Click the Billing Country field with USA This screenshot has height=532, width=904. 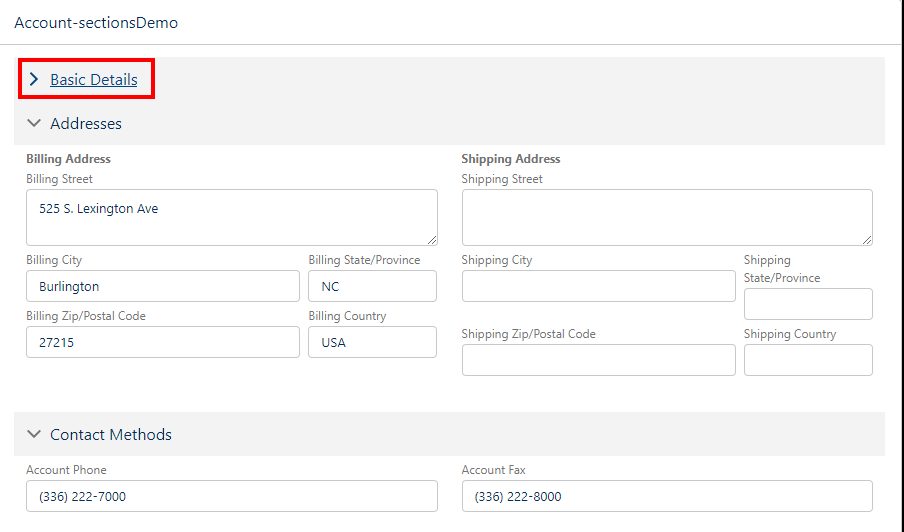pyautogui.click(x=372, y=342)
